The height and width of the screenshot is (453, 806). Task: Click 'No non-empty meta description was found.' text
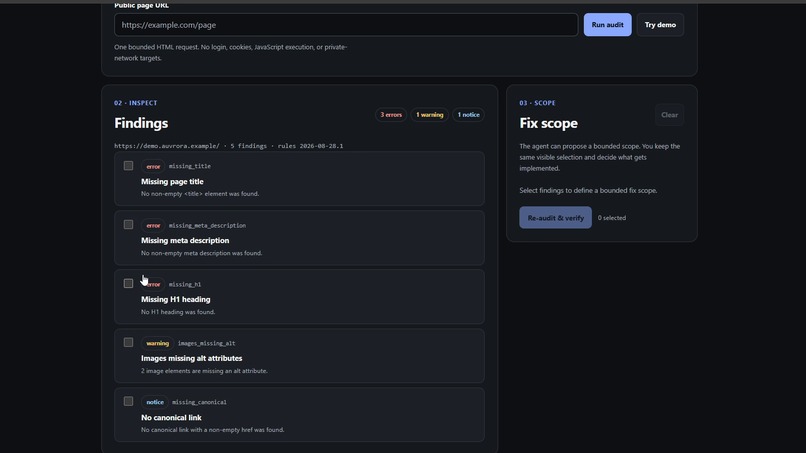(202, 253)
